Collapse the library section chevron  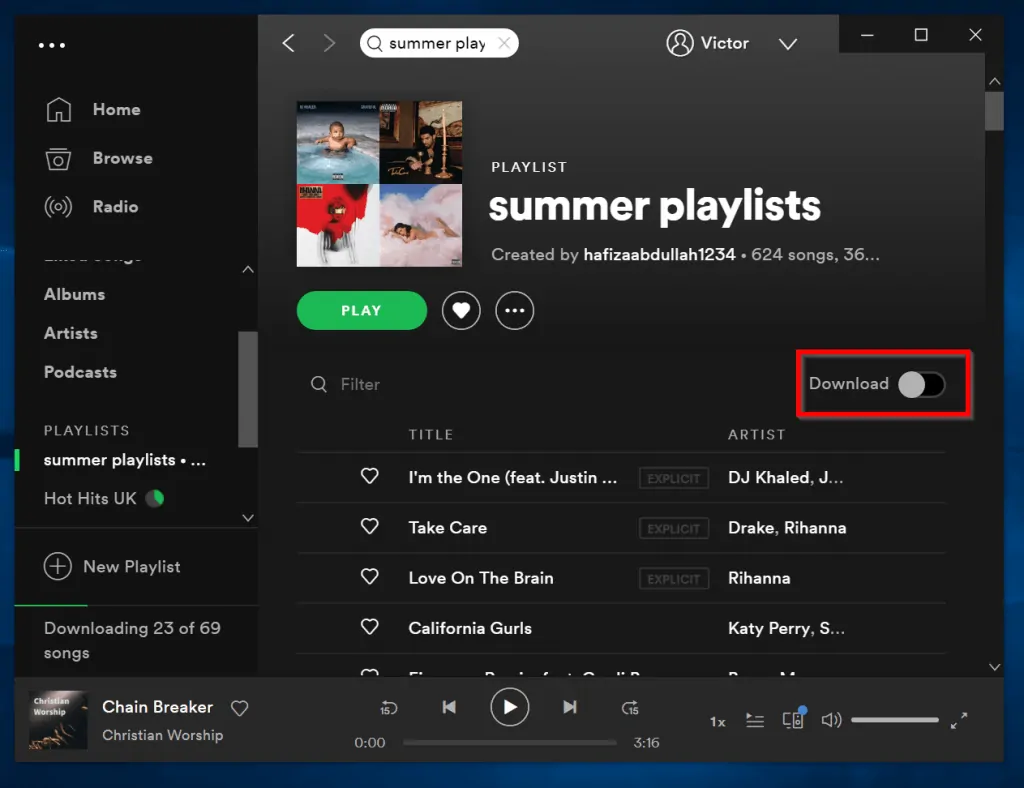point(247,269)
